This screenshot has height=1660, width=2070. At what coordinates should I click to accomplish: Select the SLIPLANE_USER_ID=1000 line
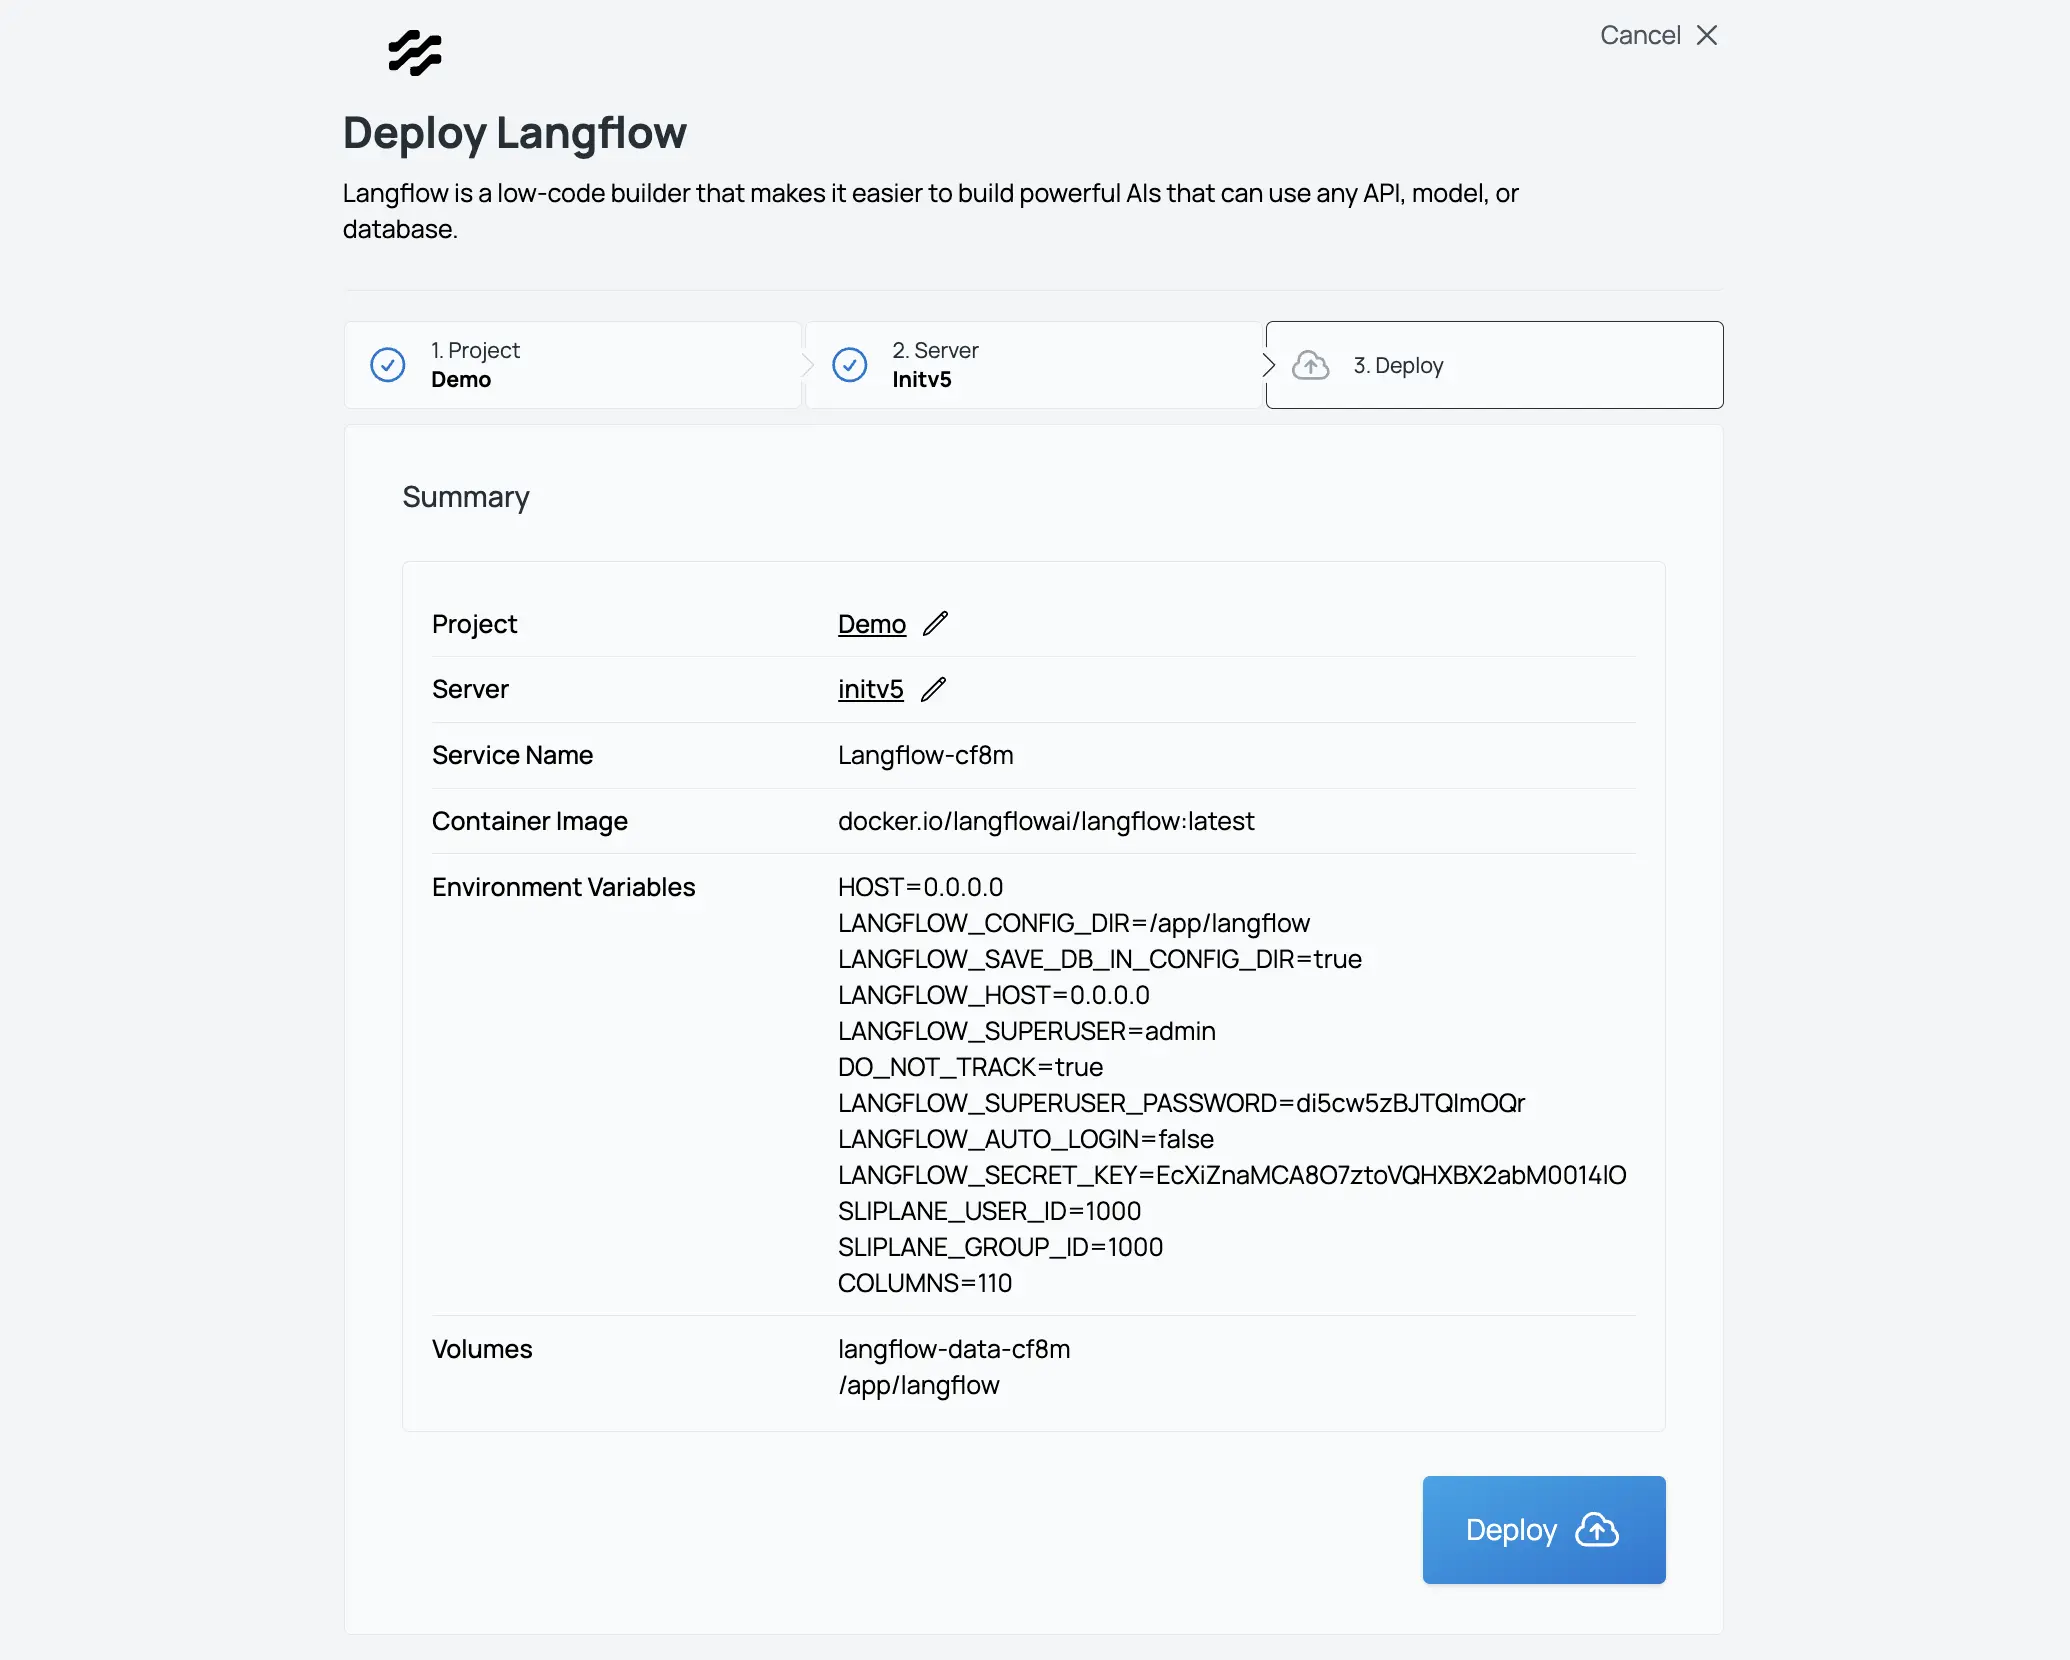pyautogui.click(x=990, y=1211)
